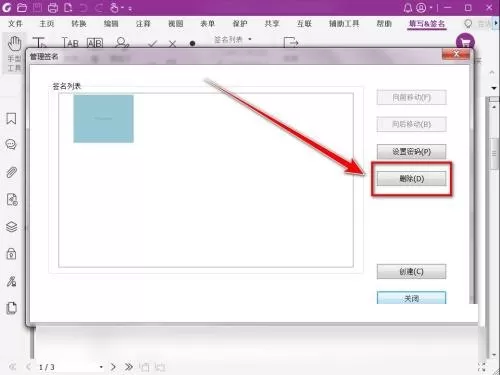
Task: Open the Comments panel in sidebar
Action: coord(11,145)
